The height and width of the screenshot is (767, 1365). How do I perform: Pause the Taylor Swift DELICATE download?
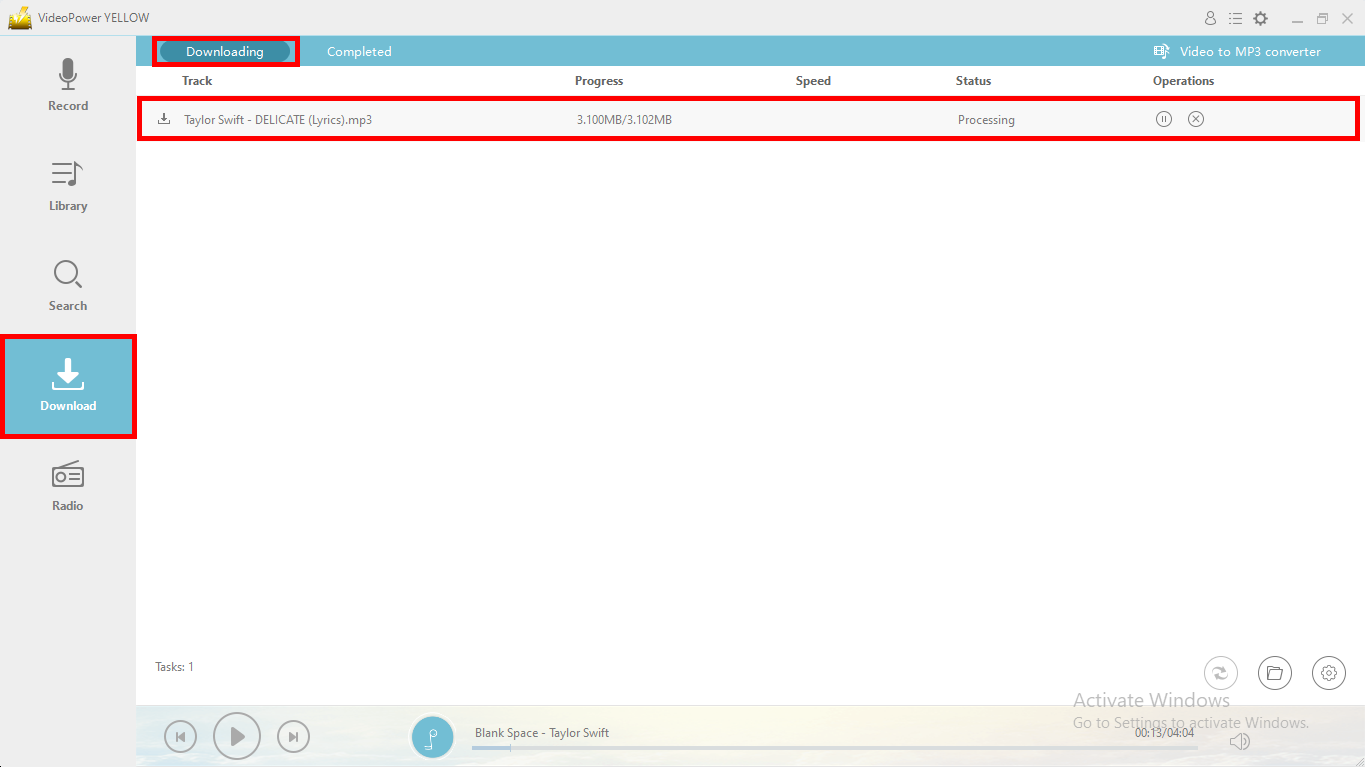click(x=1163, y=118)
